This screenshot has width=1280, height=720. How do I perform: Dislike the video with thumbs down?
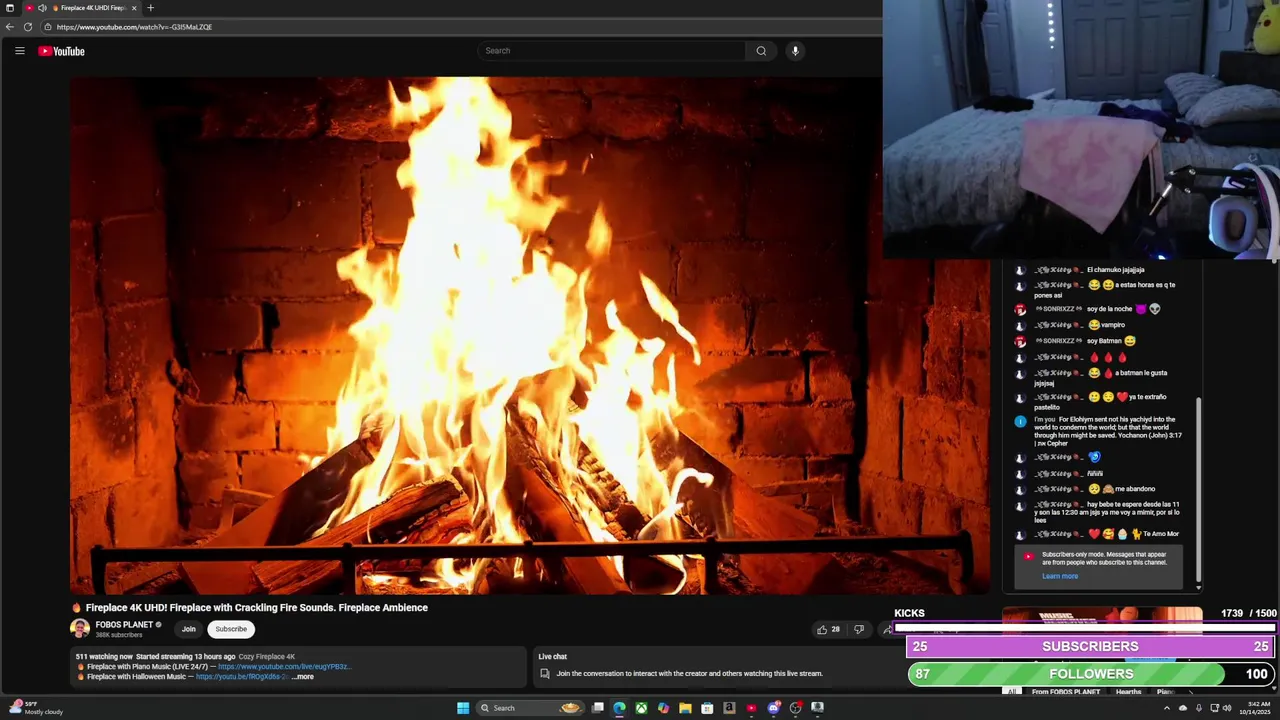coord(858,629)
